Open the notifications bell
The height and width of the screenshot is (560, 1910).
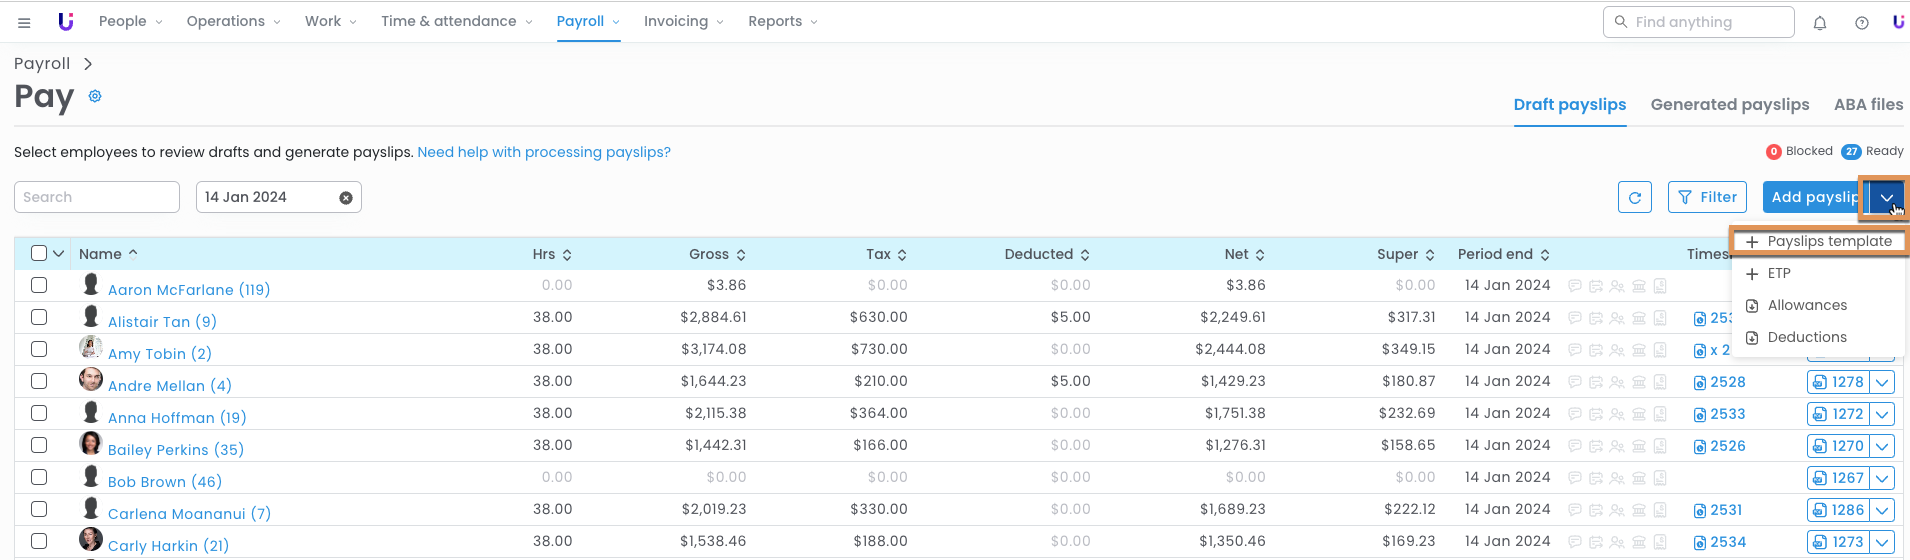coord(1820,22)
